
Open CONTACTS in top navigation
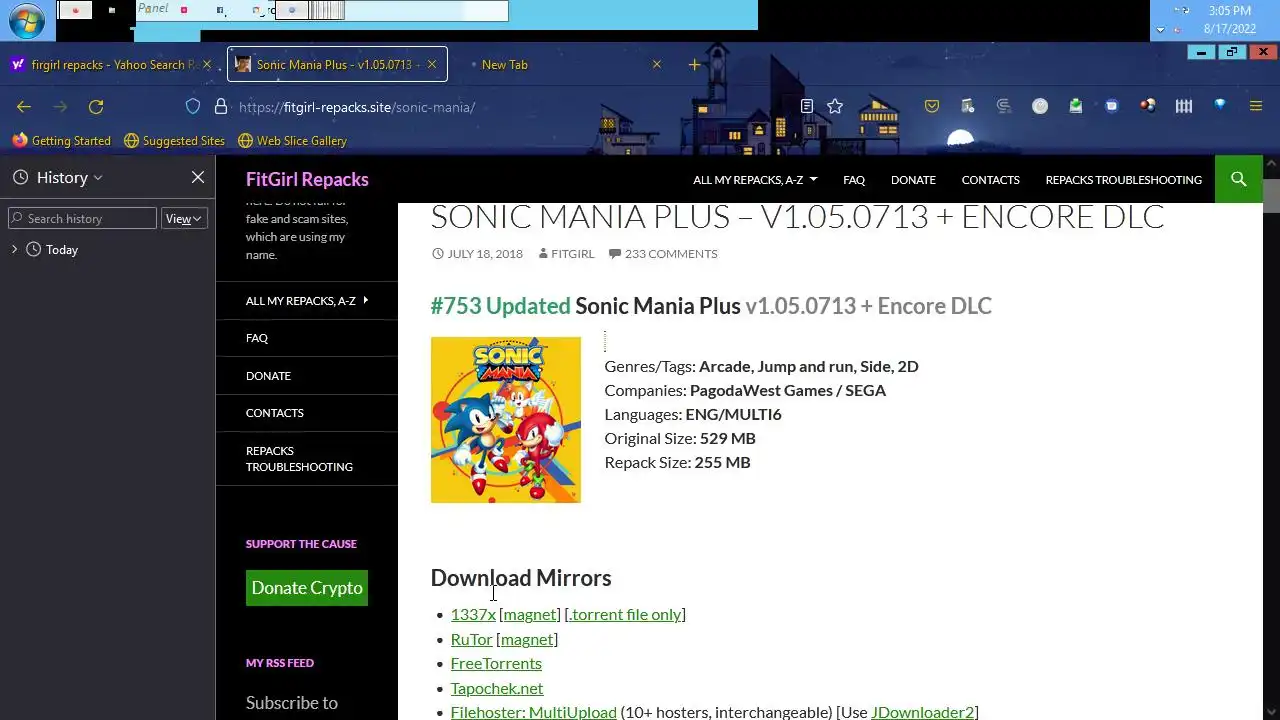(x=990, y=180)
